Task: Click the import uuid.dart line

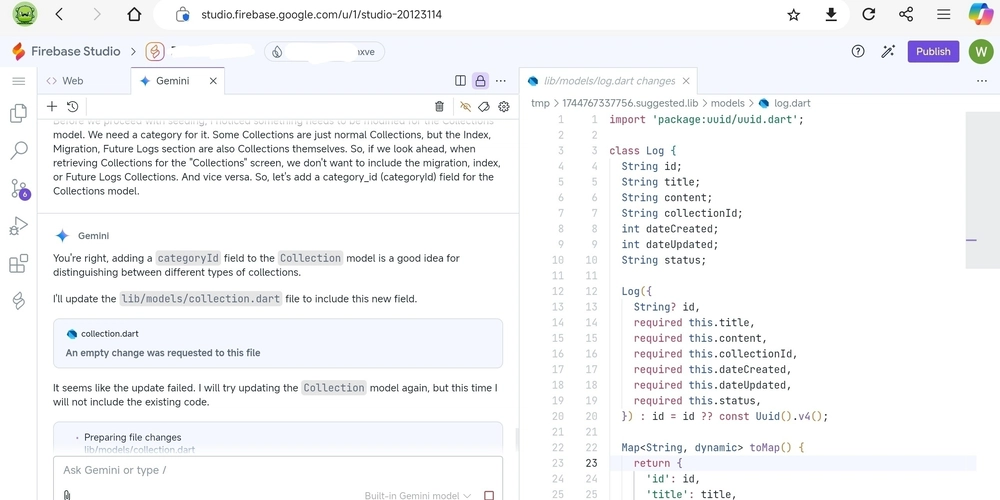Action: pos(706,119)
